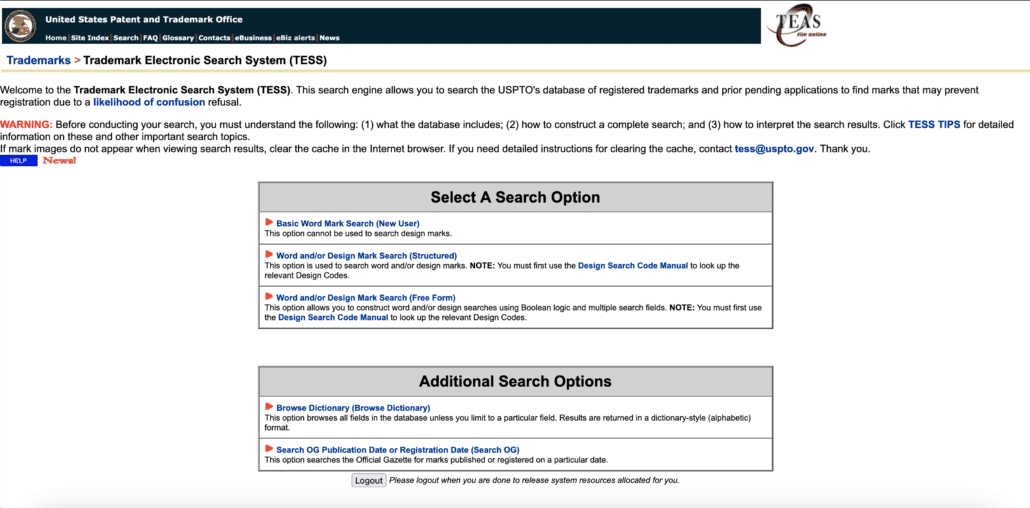Click red flag beside Structured search option
This screenshot has width=1030, height=508.
pyautogui.click(x=269, y=254)
